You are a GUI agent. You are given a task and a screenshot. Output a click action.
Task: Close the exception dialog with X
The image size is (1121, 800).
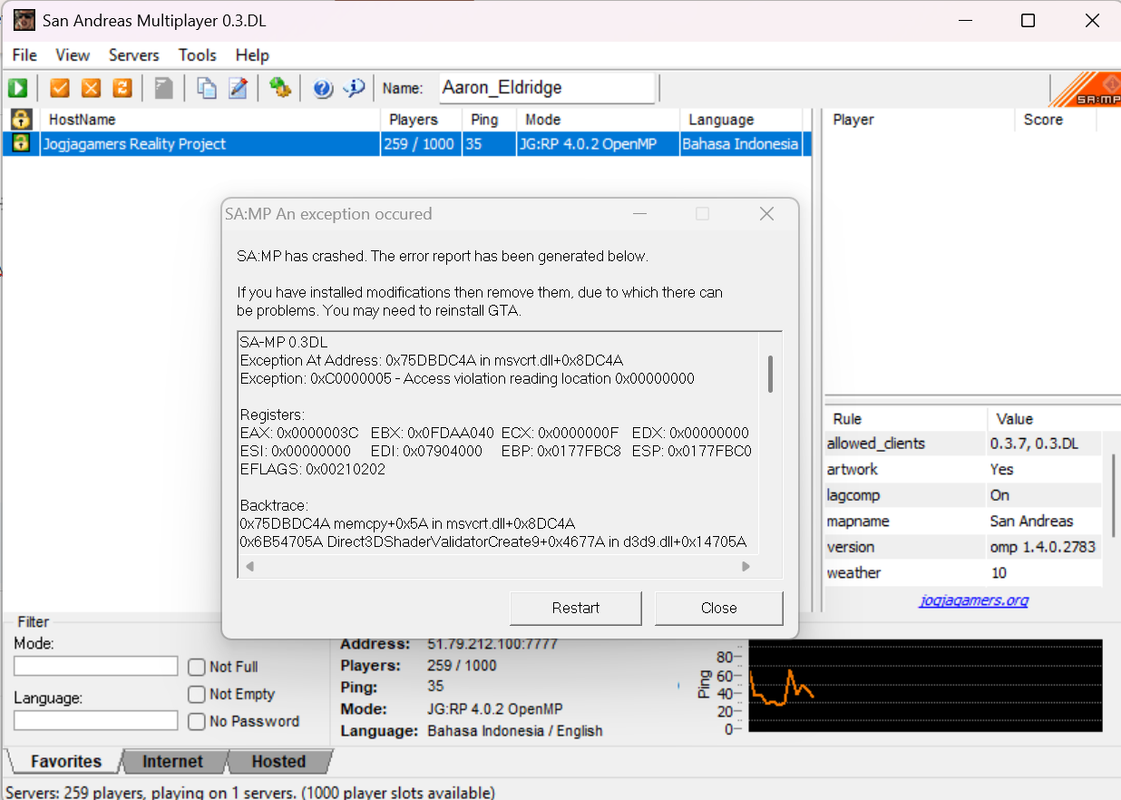pyautogui.click(x=766, y=214)
